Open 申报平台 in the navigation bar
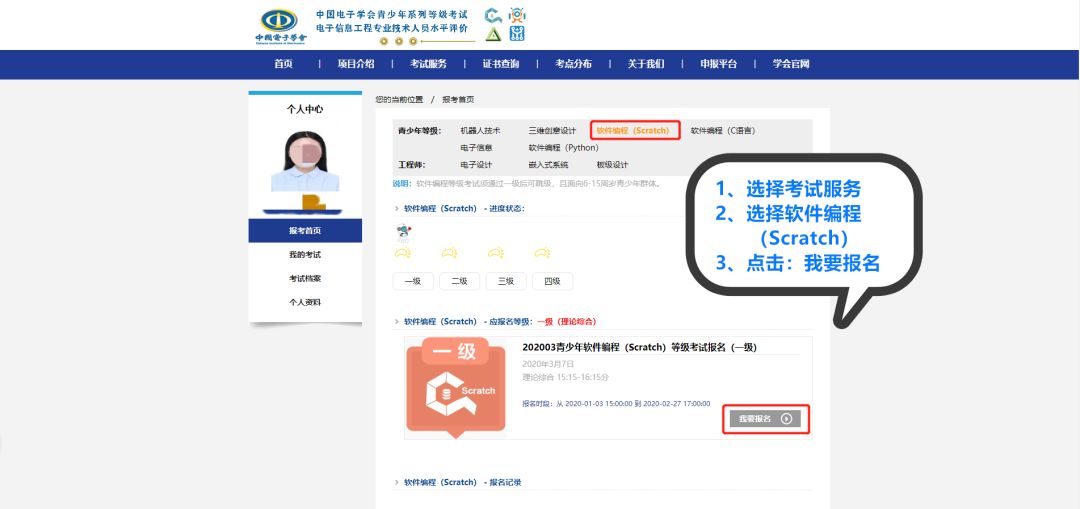The image size is (1080, 509). (718, 64)
